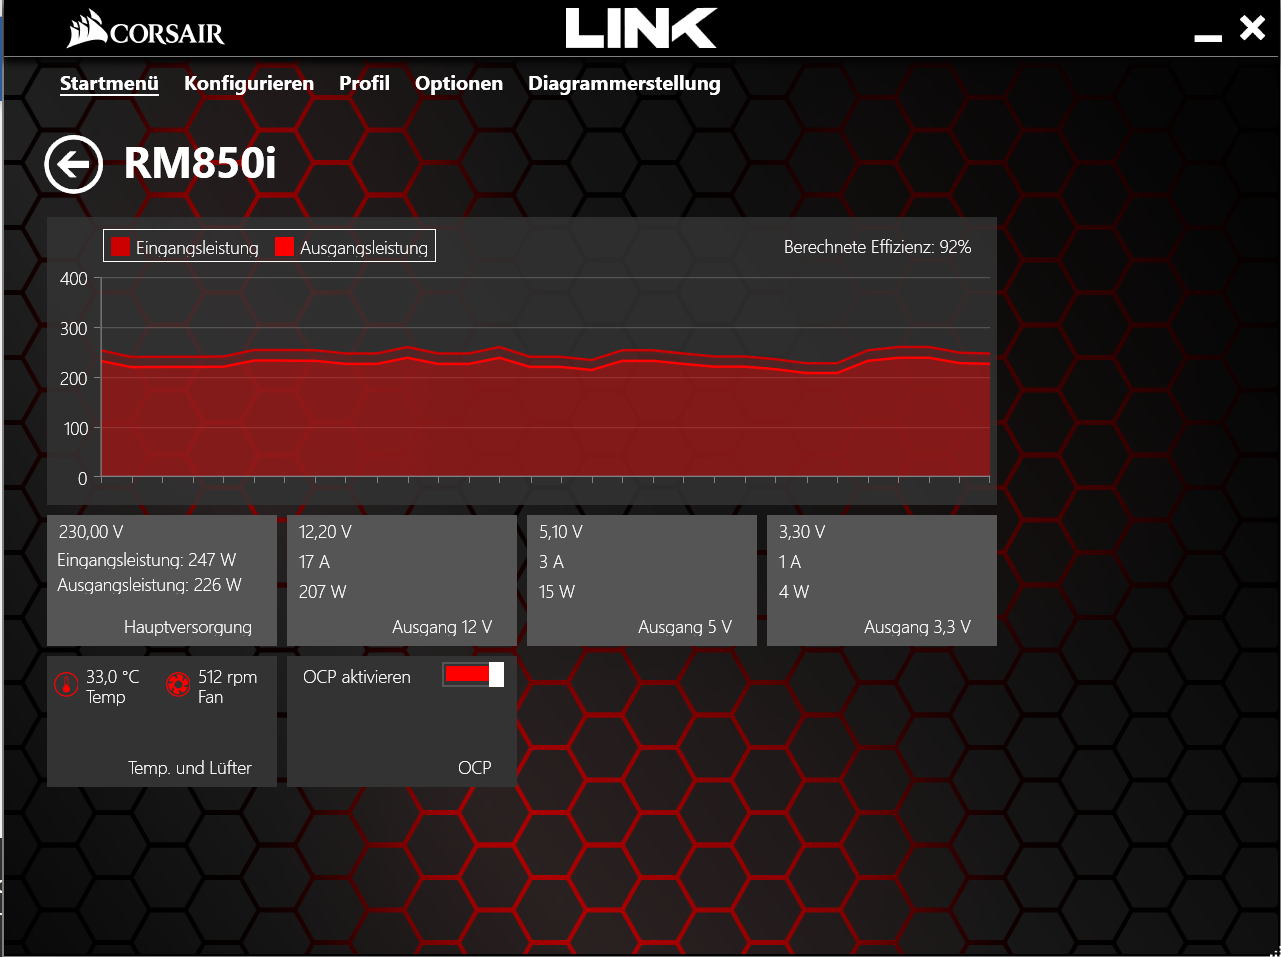1281x957 pixels.
Task: Click the thermometer temperature icon
Action: pos(66,685)
